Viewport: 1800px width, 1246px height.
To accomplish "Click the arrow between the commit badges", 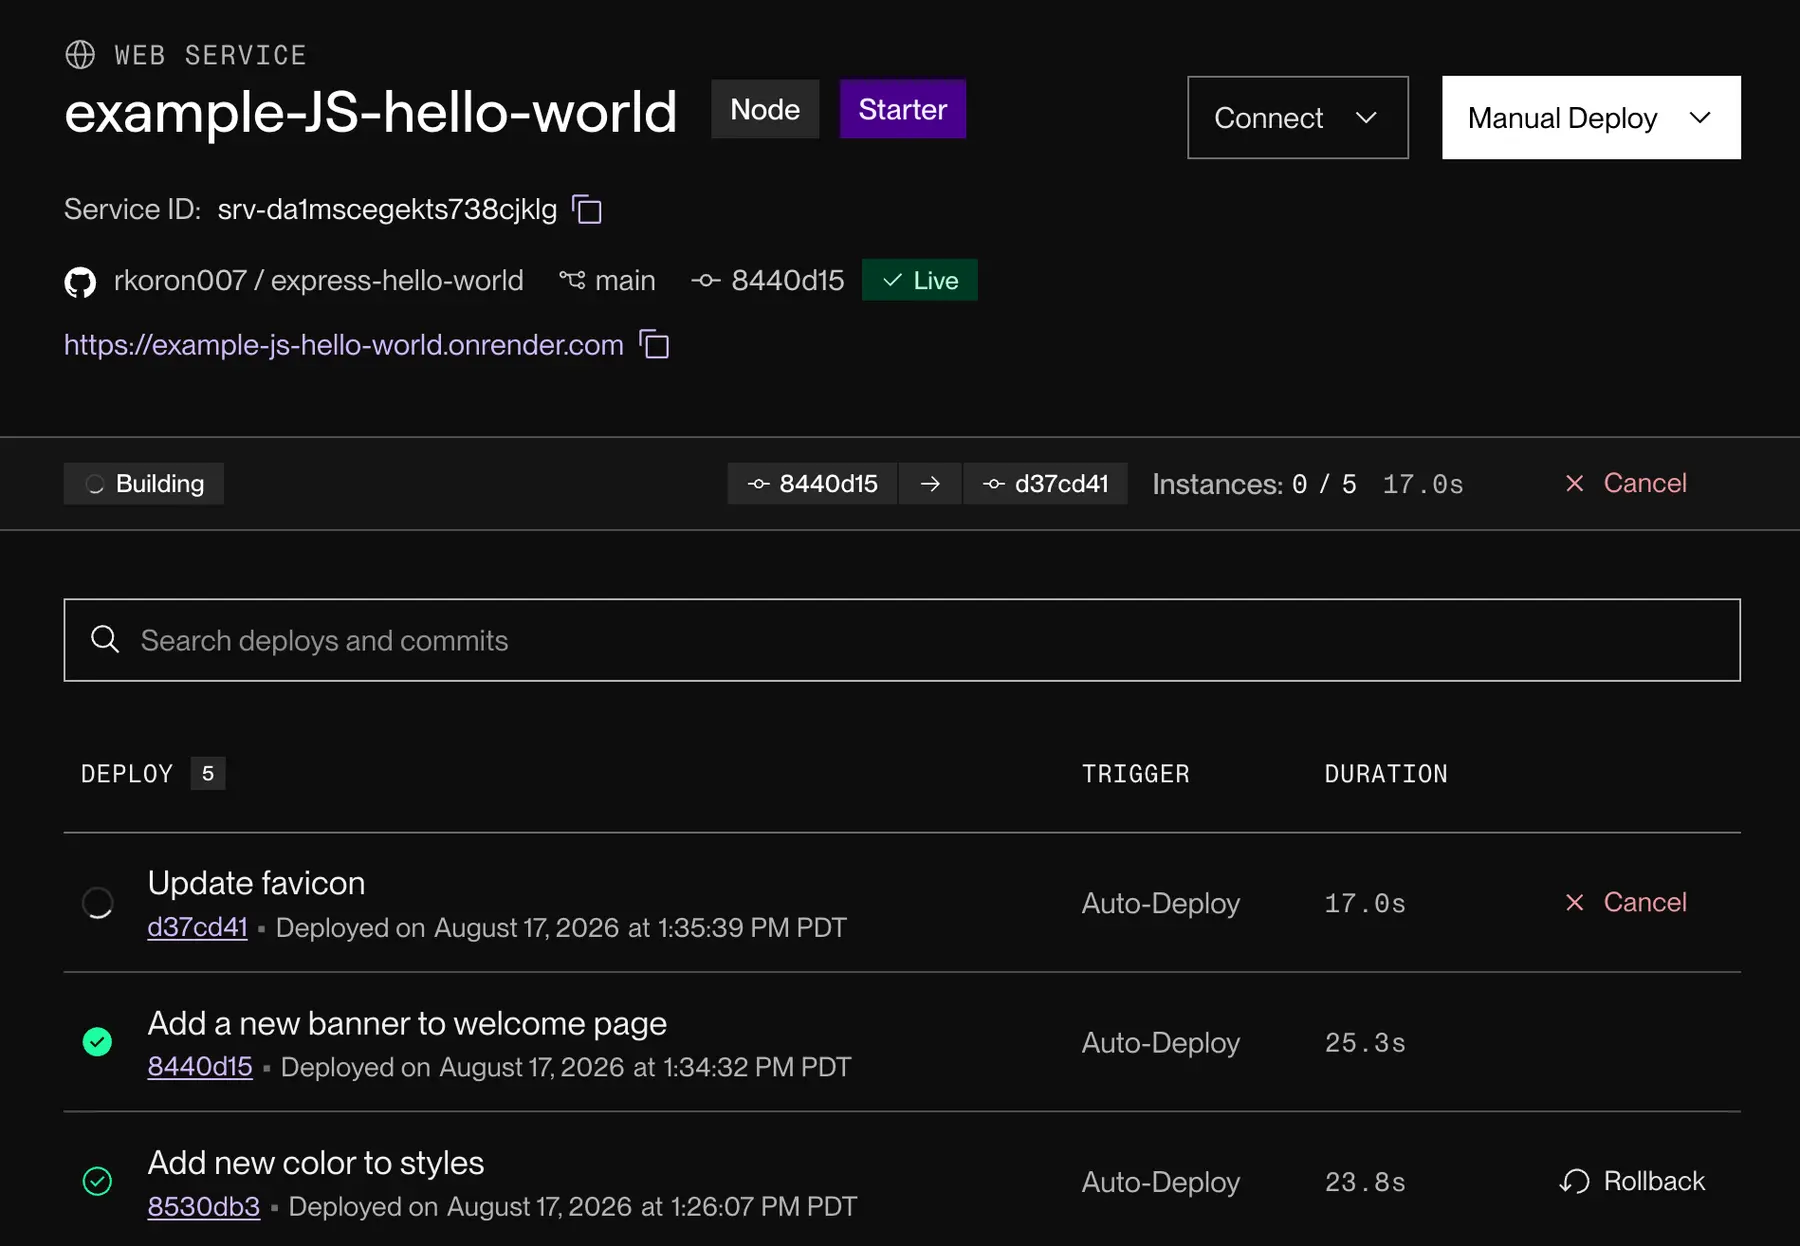I will 930,484.
